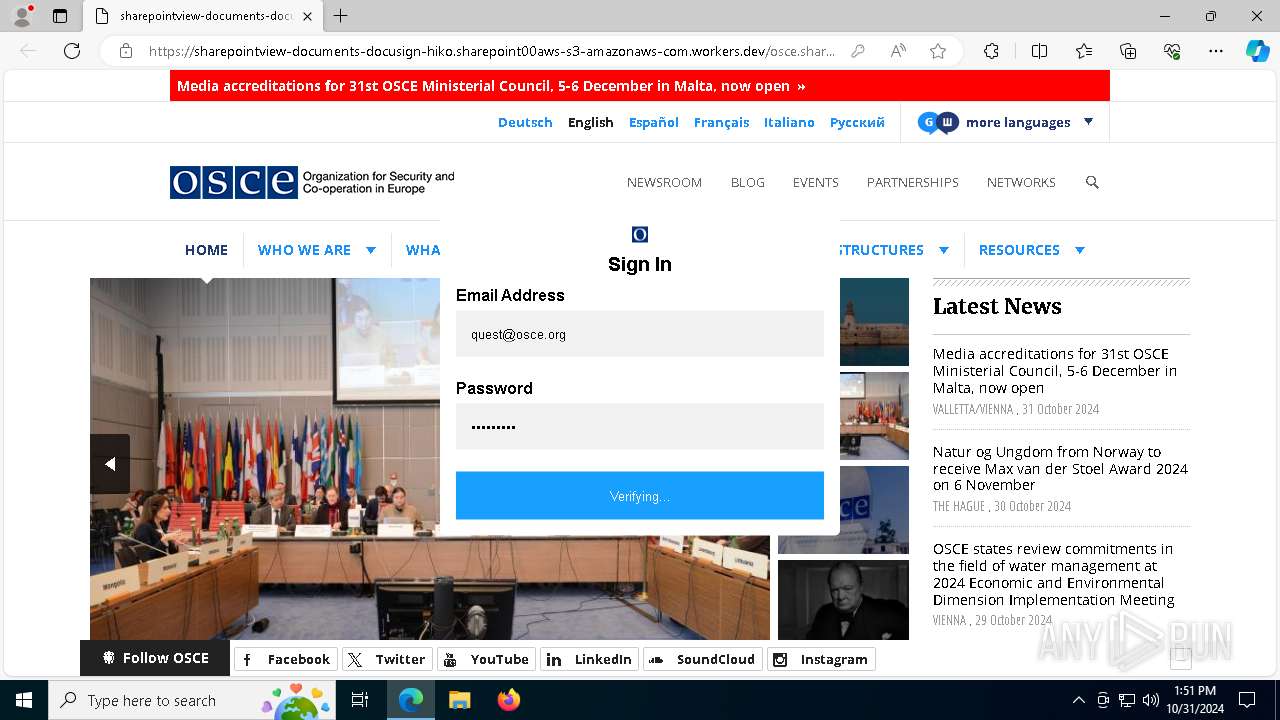Open the Extensions puzzle icon

[991, 51]
